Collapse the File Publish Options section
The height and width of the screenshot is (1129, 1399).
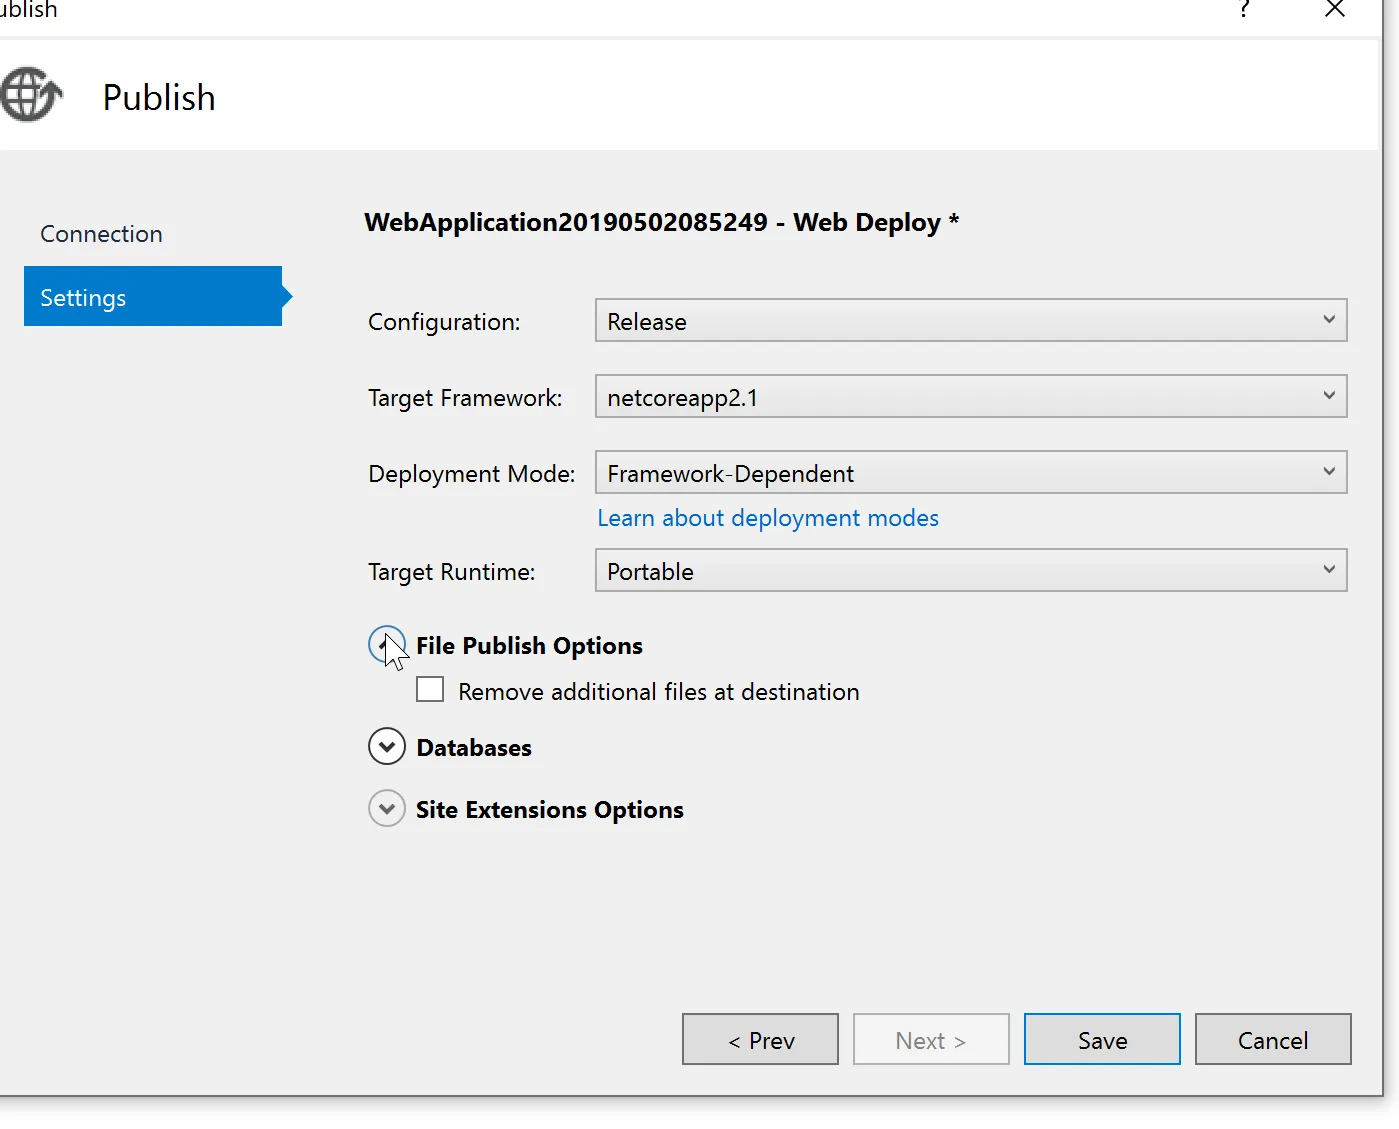[386, 645]
